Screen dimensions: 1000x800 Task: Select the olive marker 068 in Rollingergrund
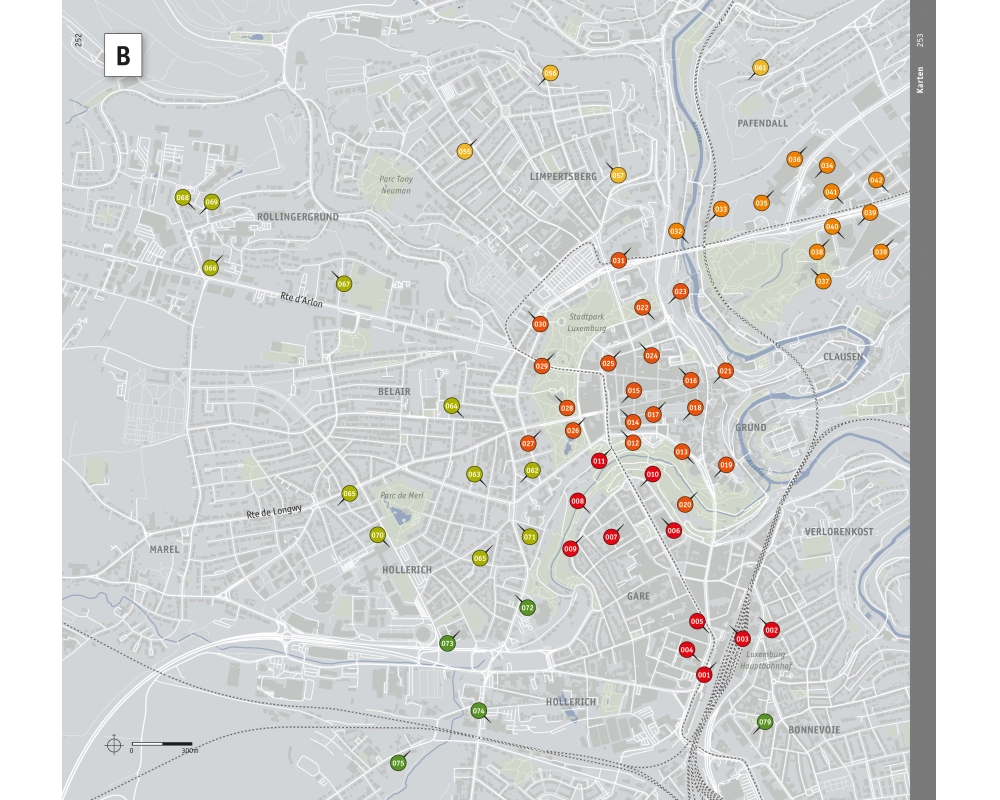pyautogui.click(x=183, y=198)
